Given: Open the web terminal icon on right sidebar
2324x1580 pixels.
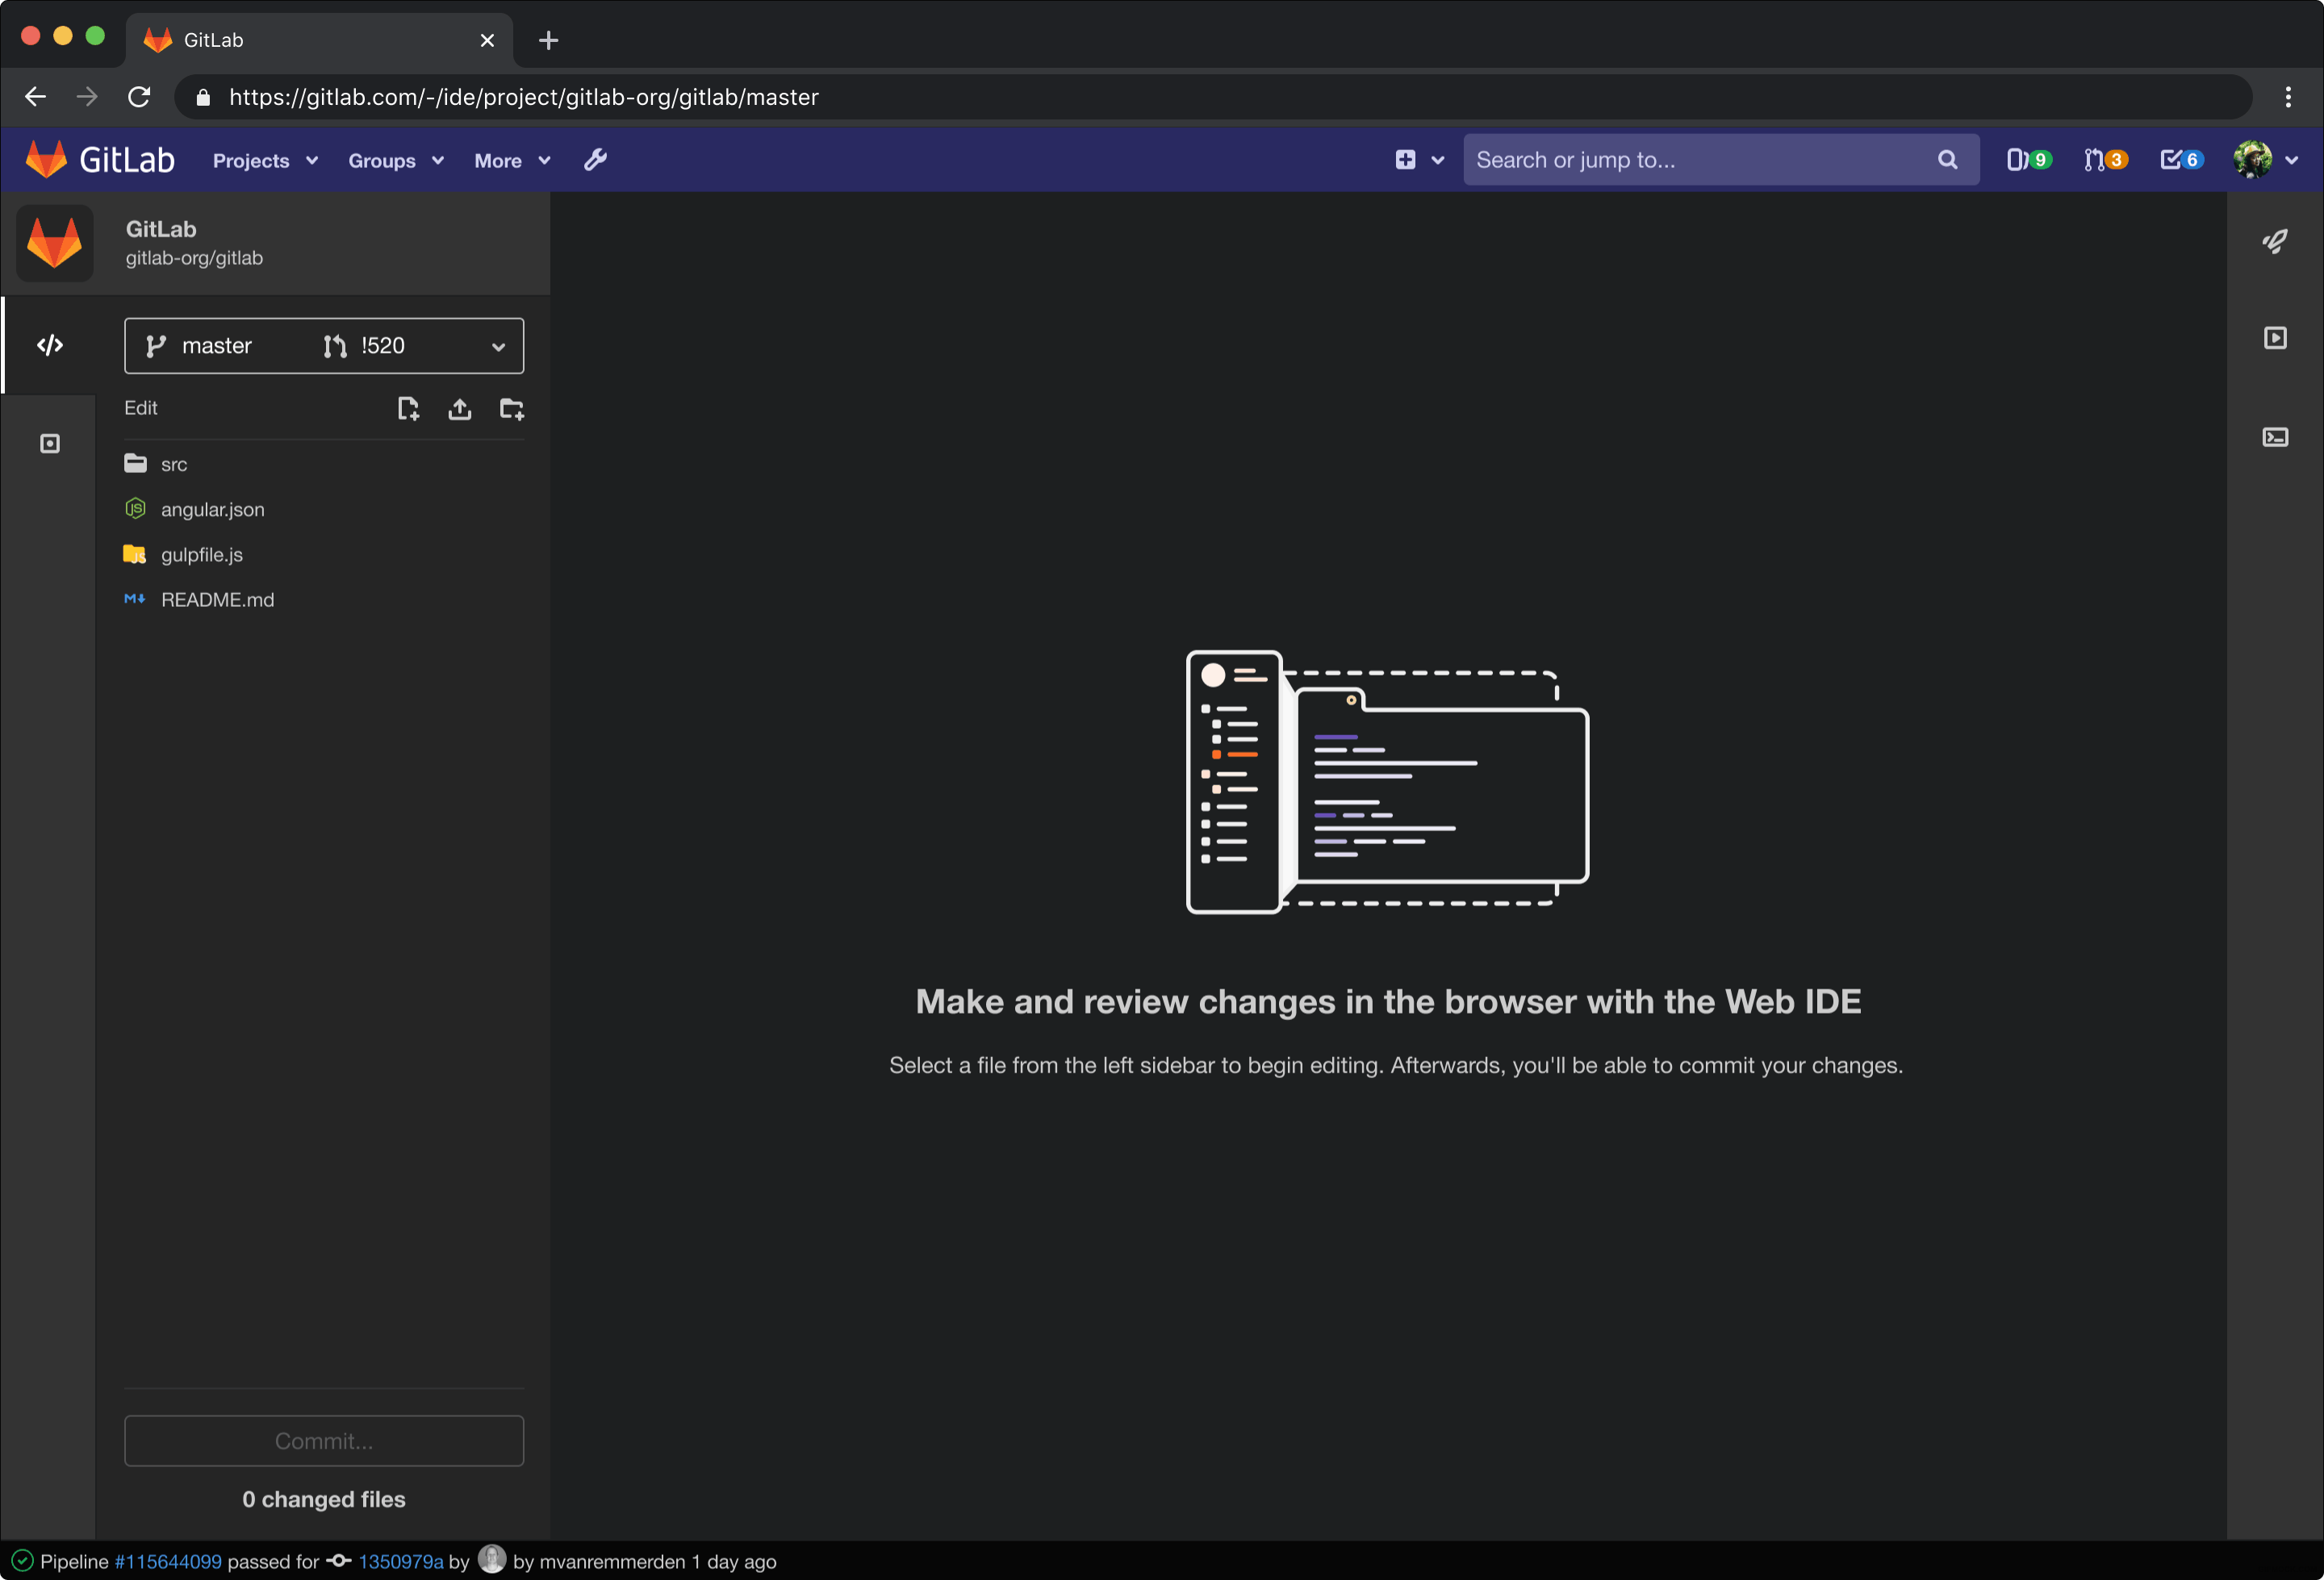Looking at the screenshot, I should pyautogui.click(x=2276, y=437).
